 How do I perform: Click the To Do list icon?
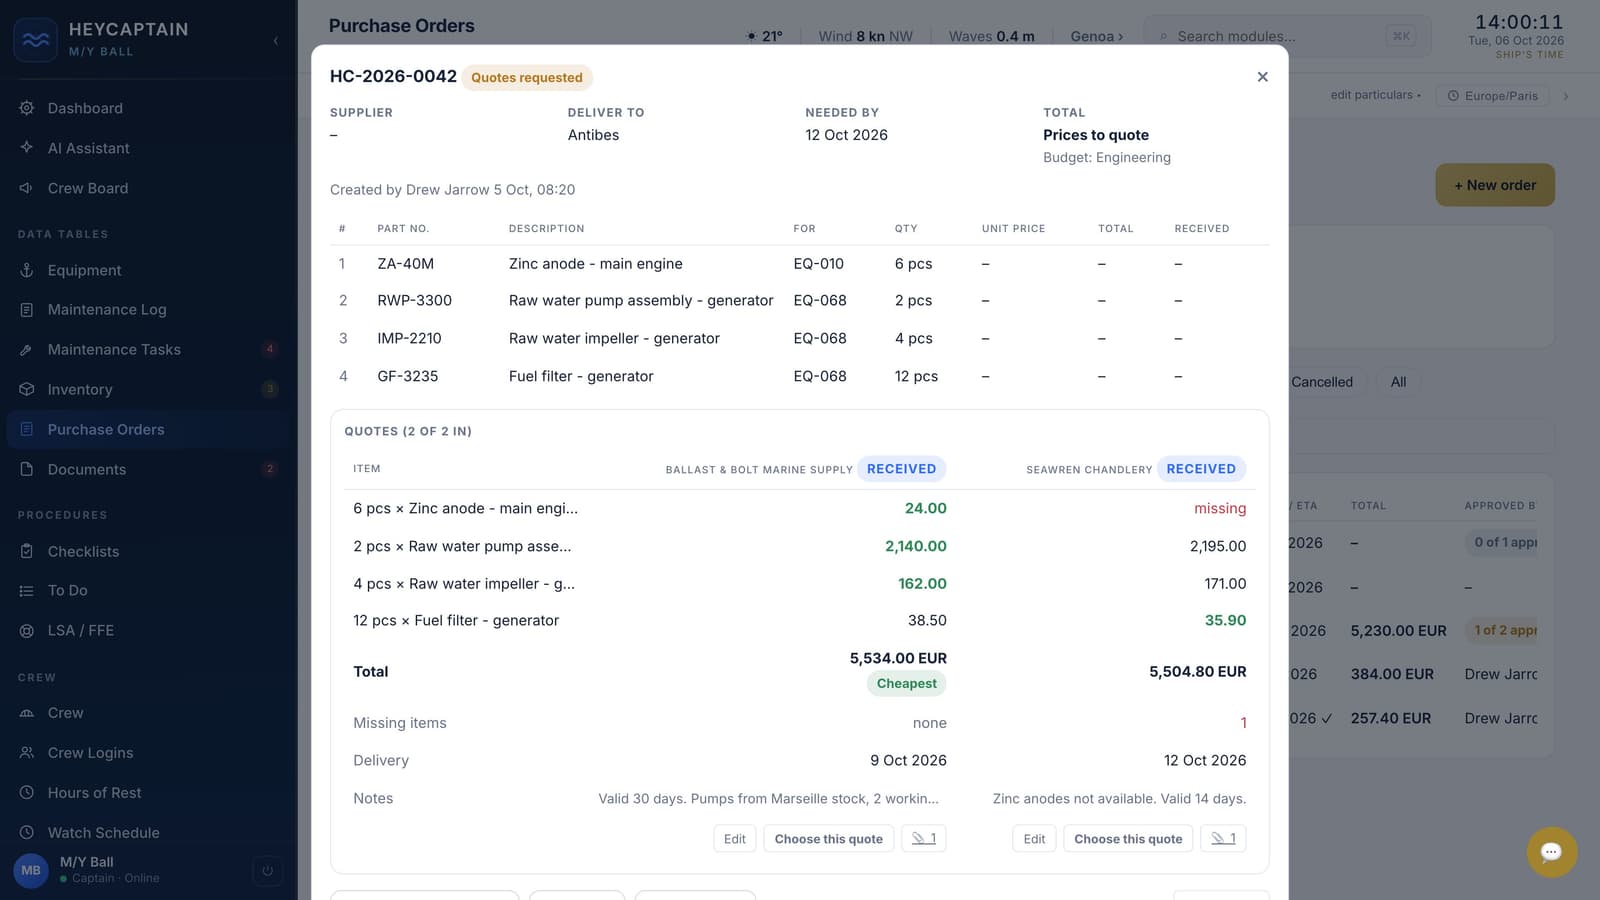tap(27, 591)
